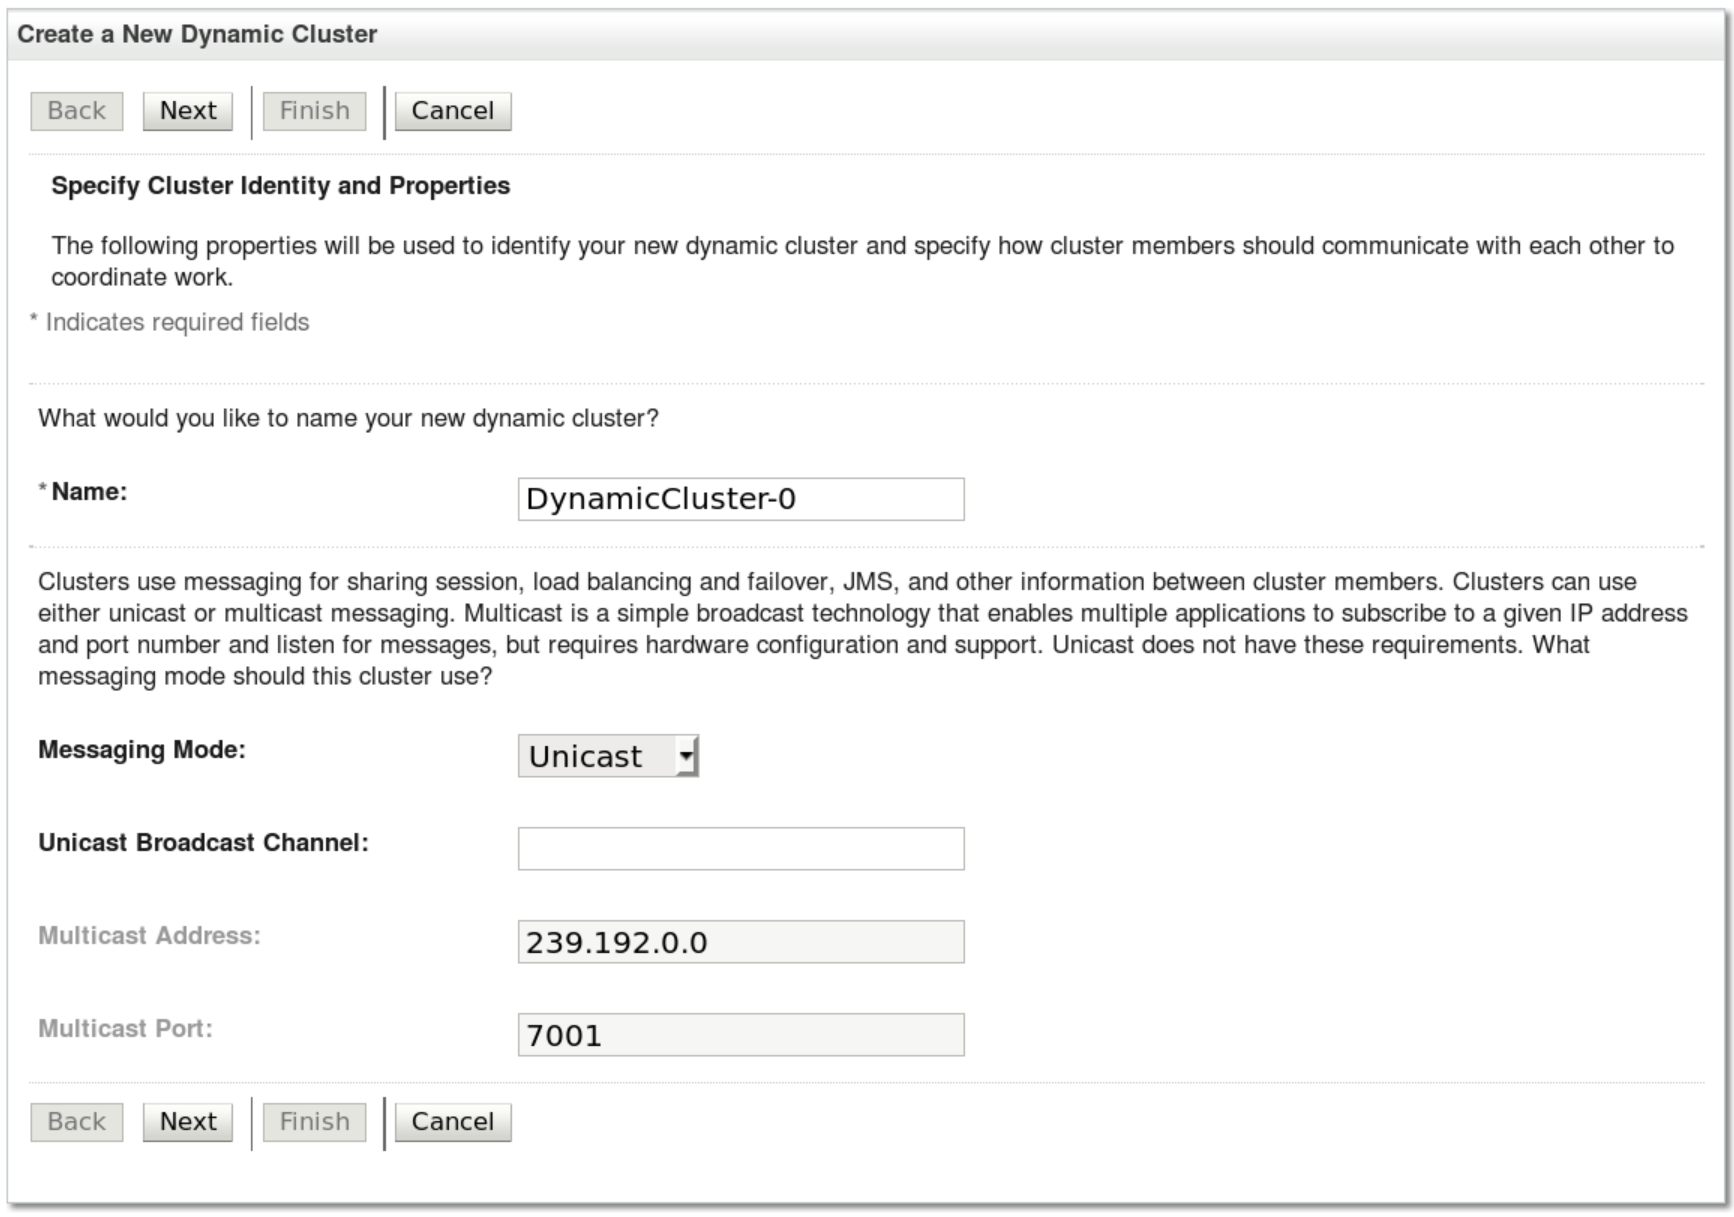Click the Multicast Port label
Image resolution: width=1734 pixels, height=1217 pixels.
[125, 1029]
